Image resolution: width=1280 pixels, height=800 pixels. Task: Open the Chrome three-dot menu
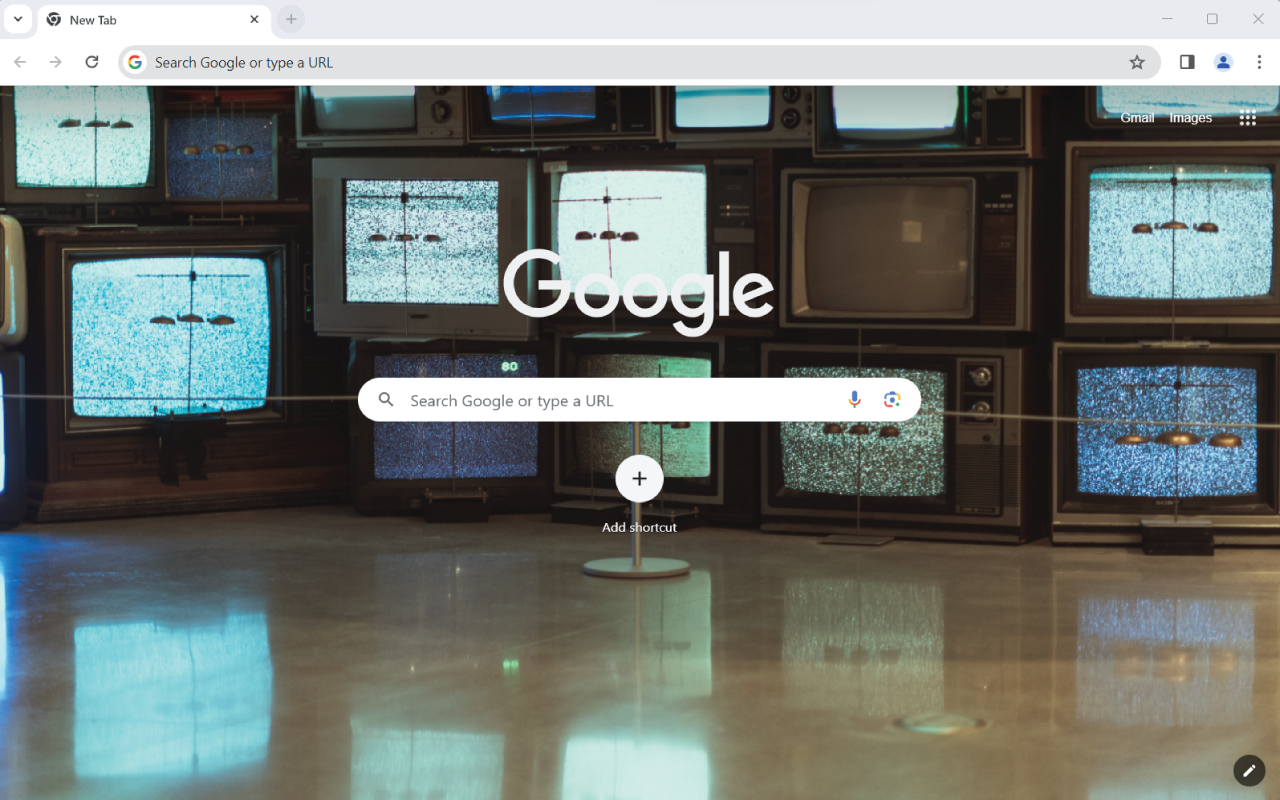(1259, 62)
